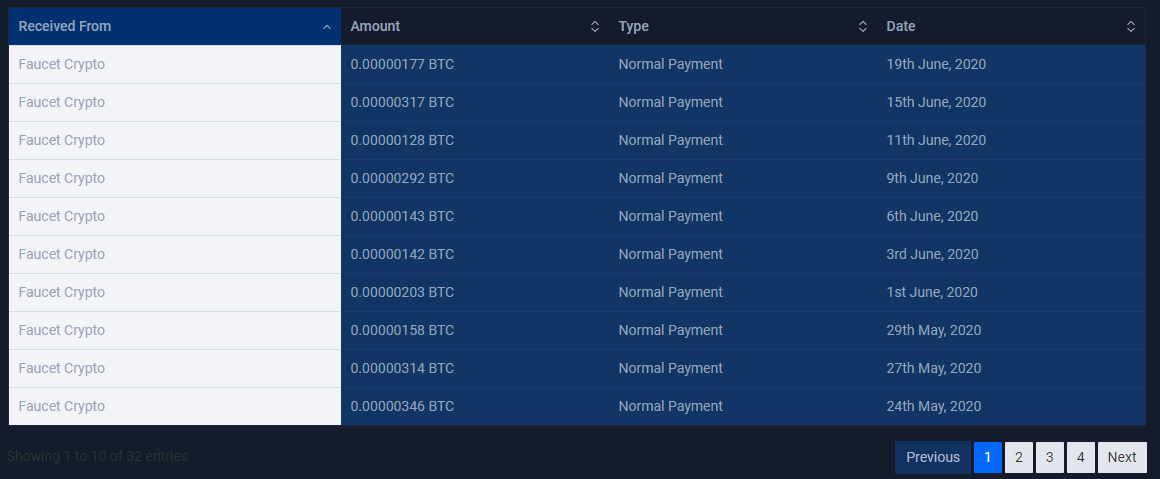Viewport: 1160px width, 479px height.
Task: Select pagination page 1
Action: tap(988, 458)
